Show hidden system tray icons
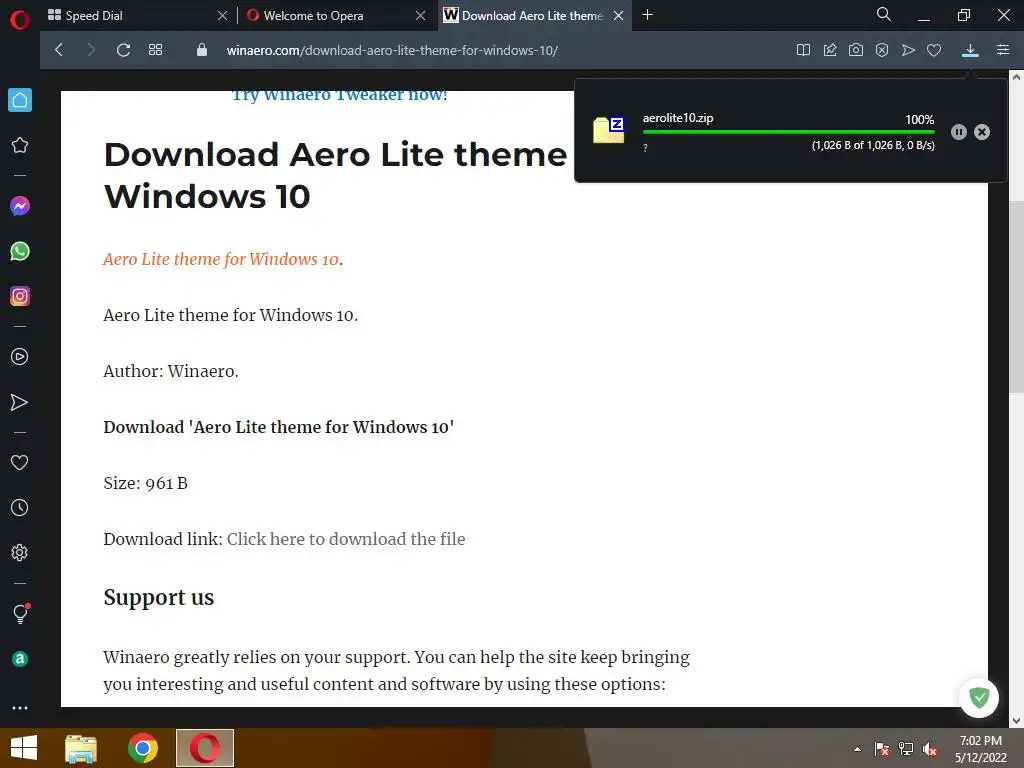Image resolution: width=1024 pixels, height=768 pixels. [x=857, y=749]
